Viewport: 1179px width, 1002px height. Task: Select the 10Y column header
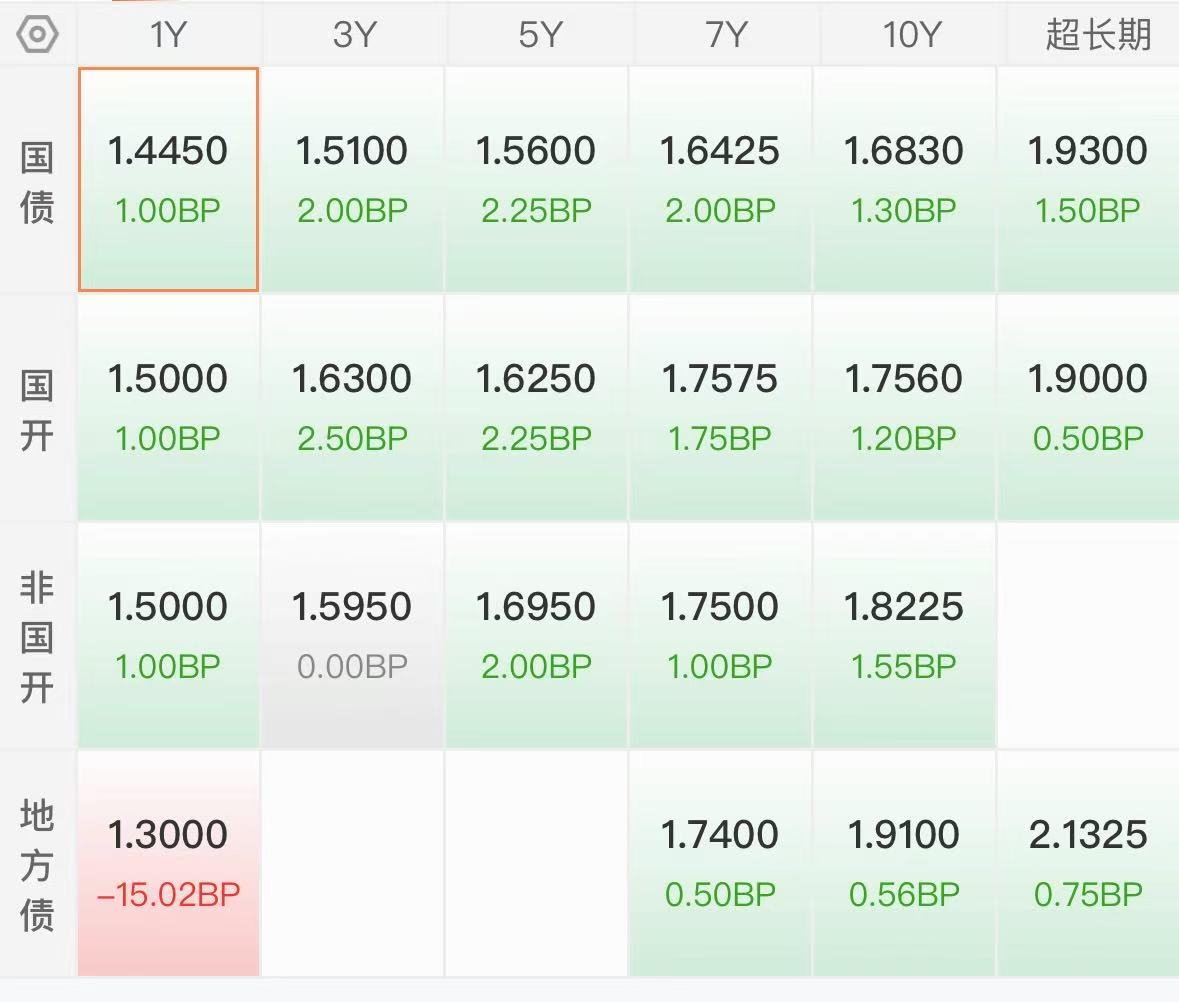(x=911, y=35)
